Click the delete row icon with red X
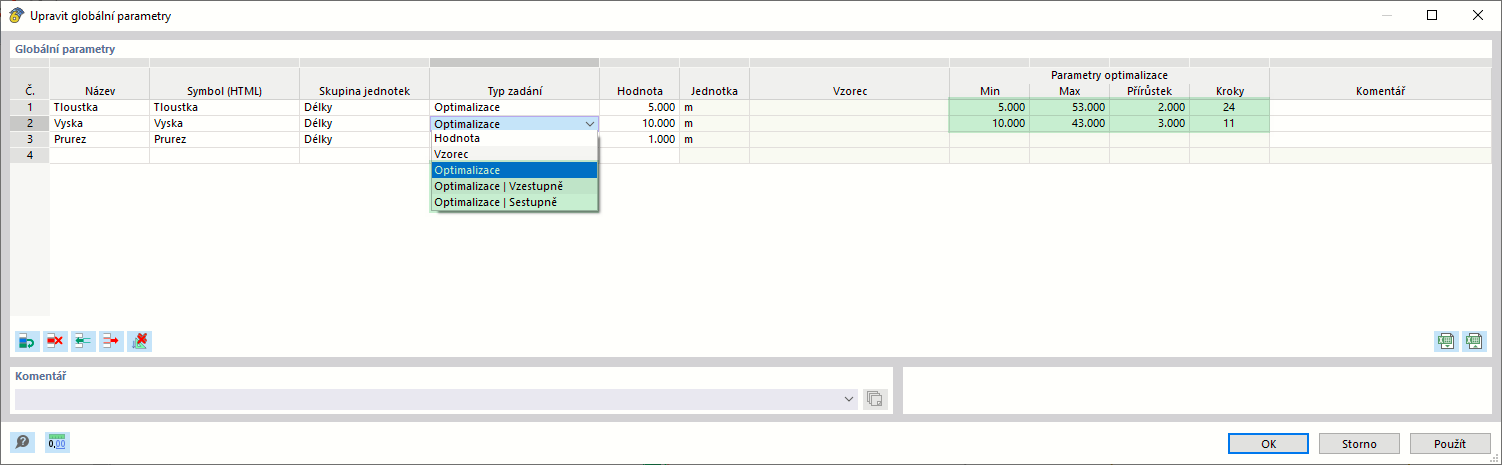Image resolution: width=1502 pixels, height=465 pixels. (x=55, y=341)
